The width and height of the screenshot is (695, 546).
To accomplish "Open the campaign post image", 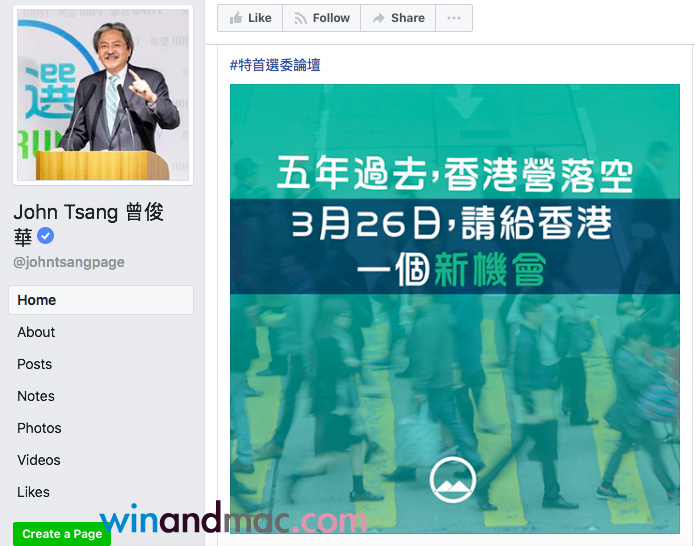I will 455,308.
